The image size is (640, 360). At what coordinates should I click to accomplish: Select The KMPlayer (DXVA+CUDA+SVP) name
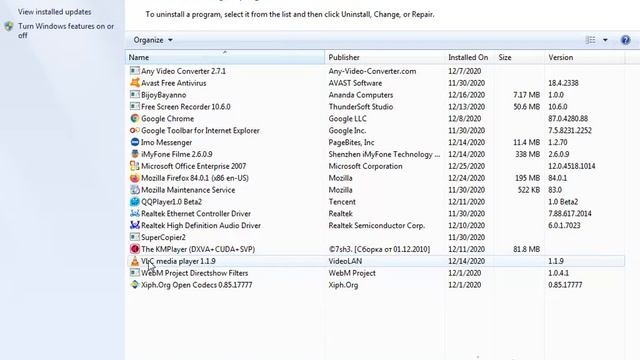coord(198,249)
